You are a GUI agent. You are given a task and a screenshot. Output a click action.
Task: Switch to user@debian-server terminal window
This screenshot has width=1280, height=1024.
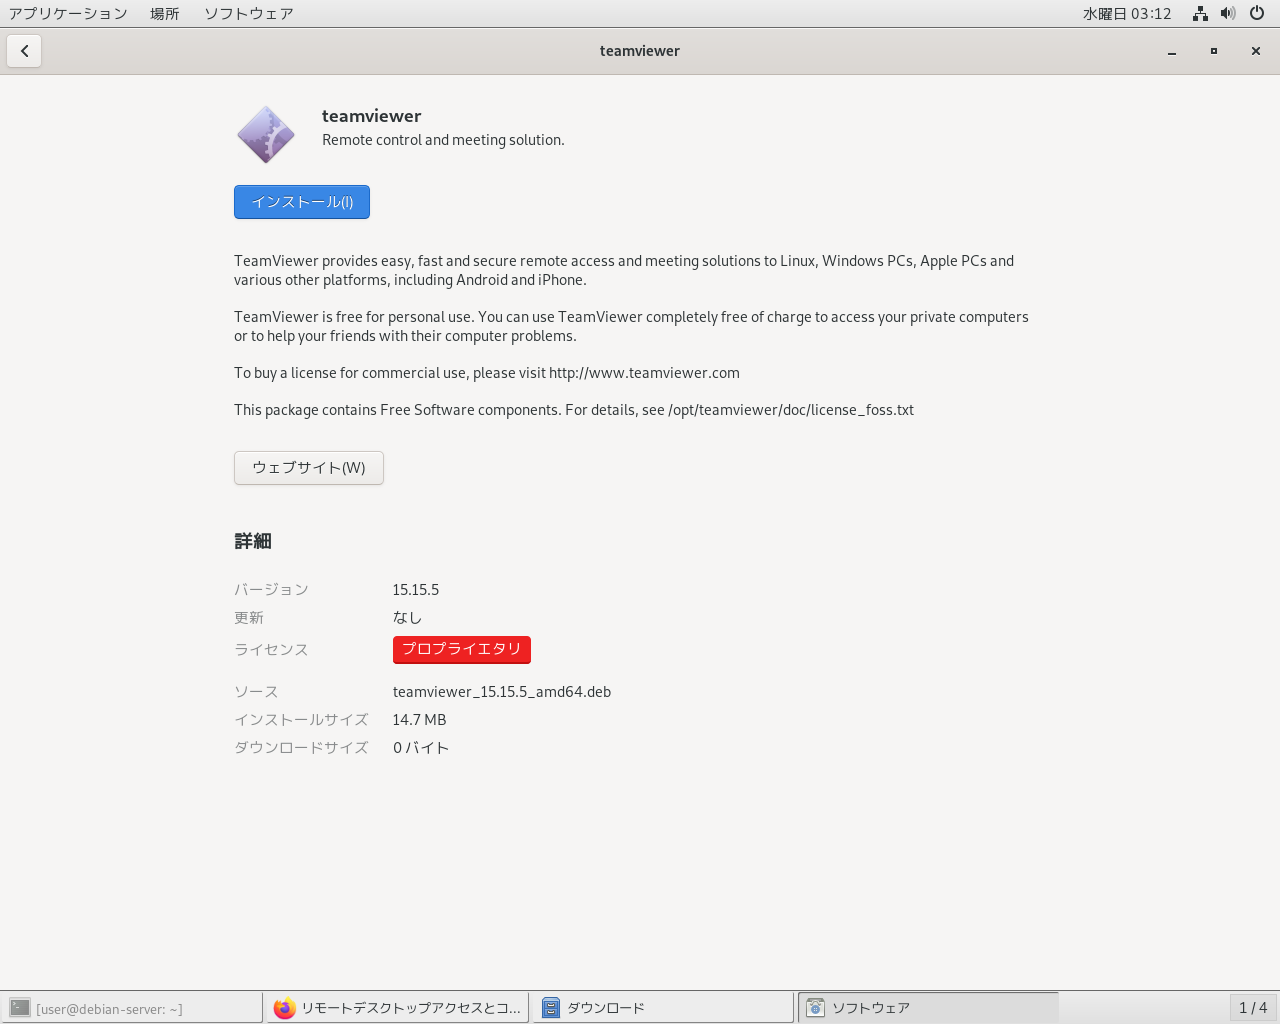click(x=110, y=1008)
